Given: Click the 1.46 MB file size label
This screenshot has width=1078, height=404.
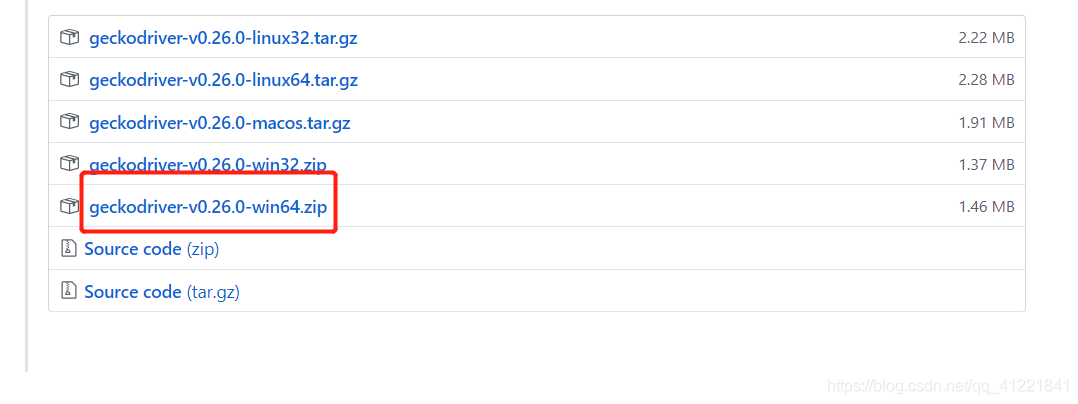Looking at the screenshot, I should pyautogui.click(x=987, y=206).
